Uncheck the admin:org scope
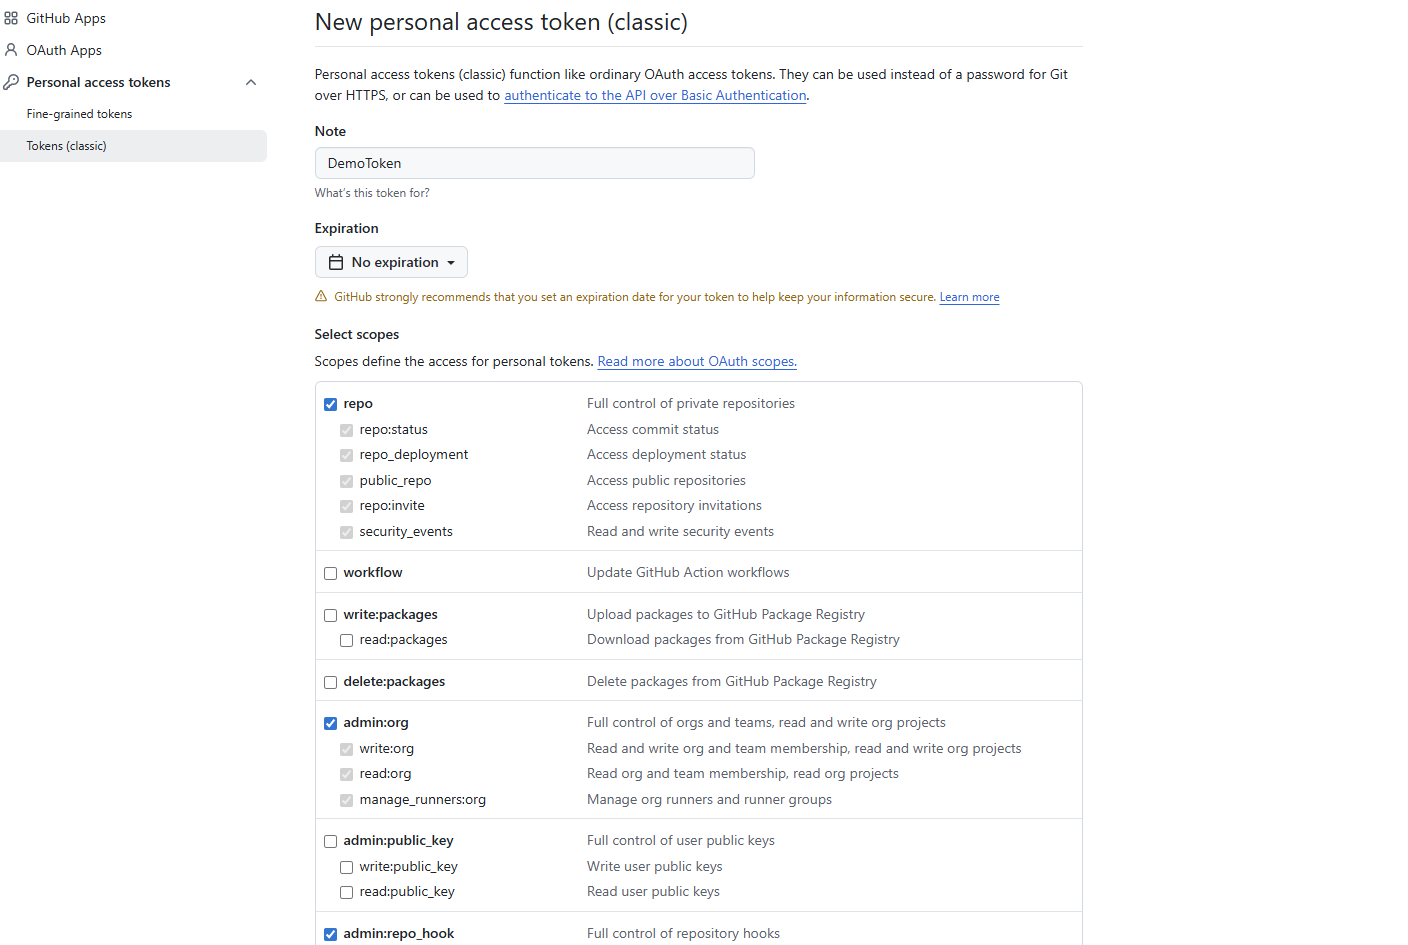Image resolution: width=1408 pixels, height=945 pixels. click(330, 722)
